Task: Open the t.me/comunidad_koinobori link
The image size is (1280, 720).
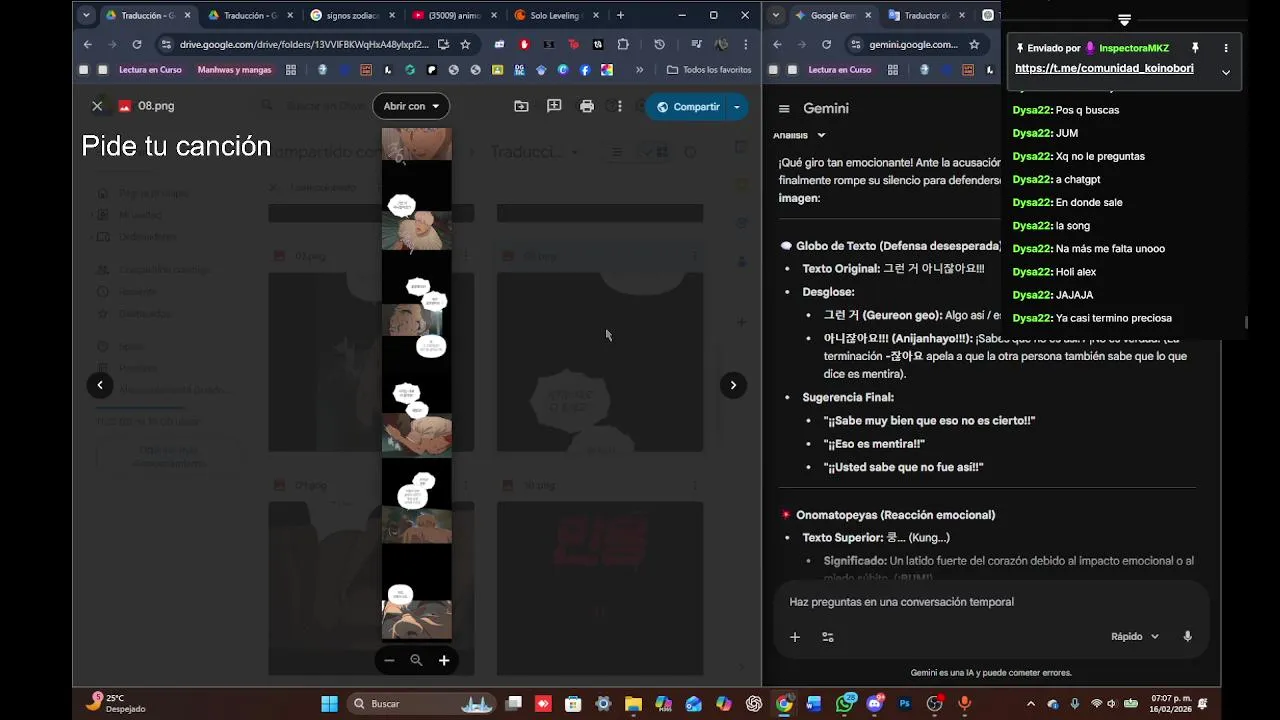Action: pyautogui.click(x=1104, y=69)
